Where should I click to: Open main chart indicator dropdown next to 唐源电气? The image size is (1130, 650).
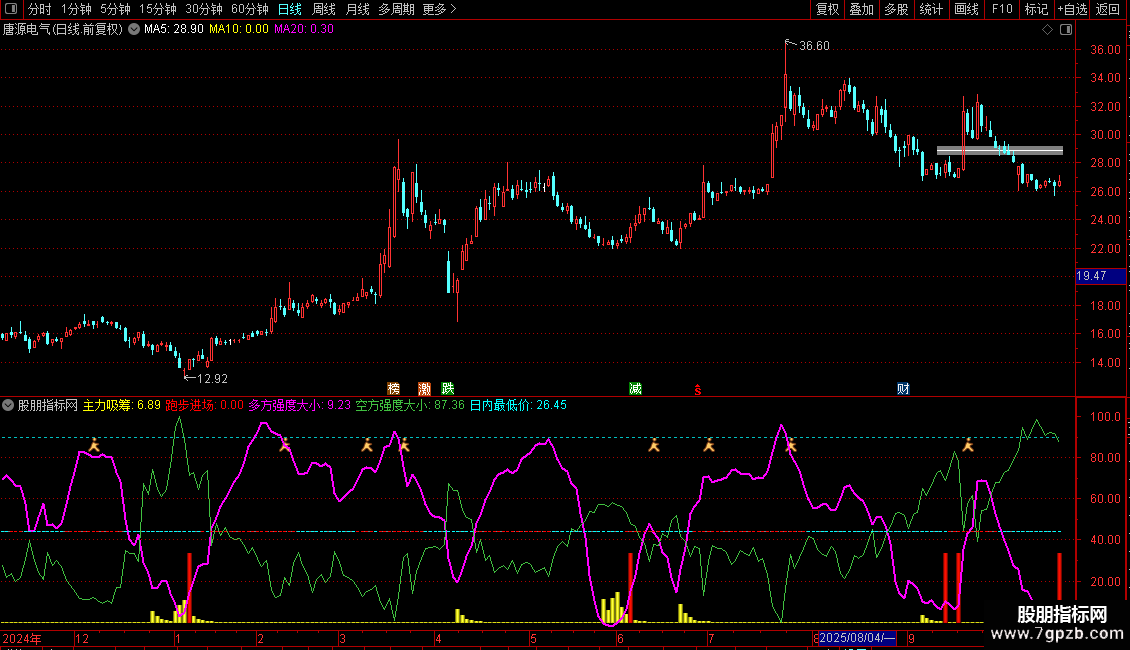click(134, 30)
